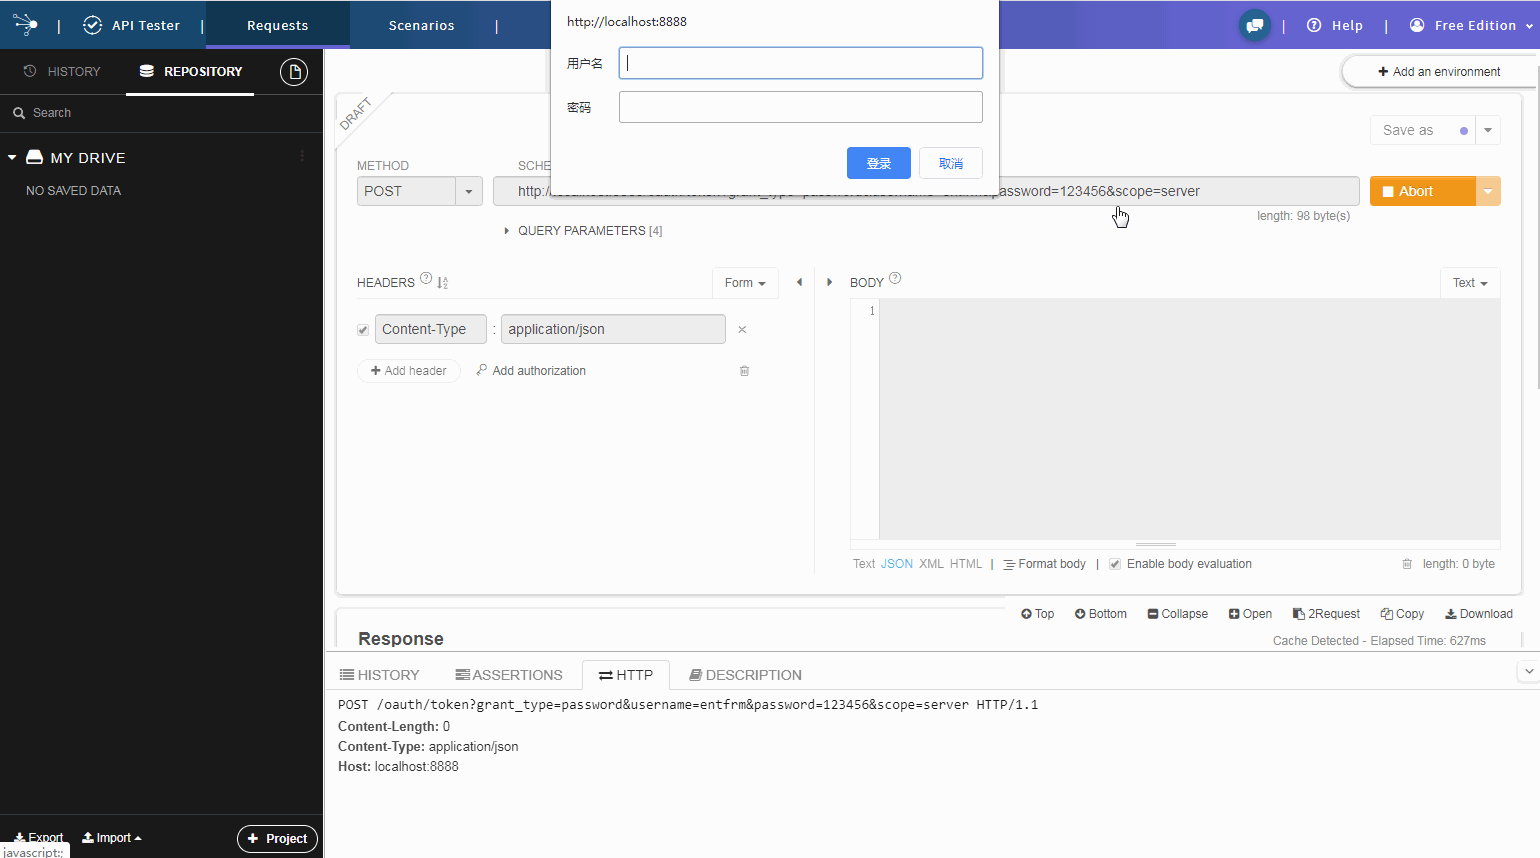Create a new Project

(x=277, y=839)
